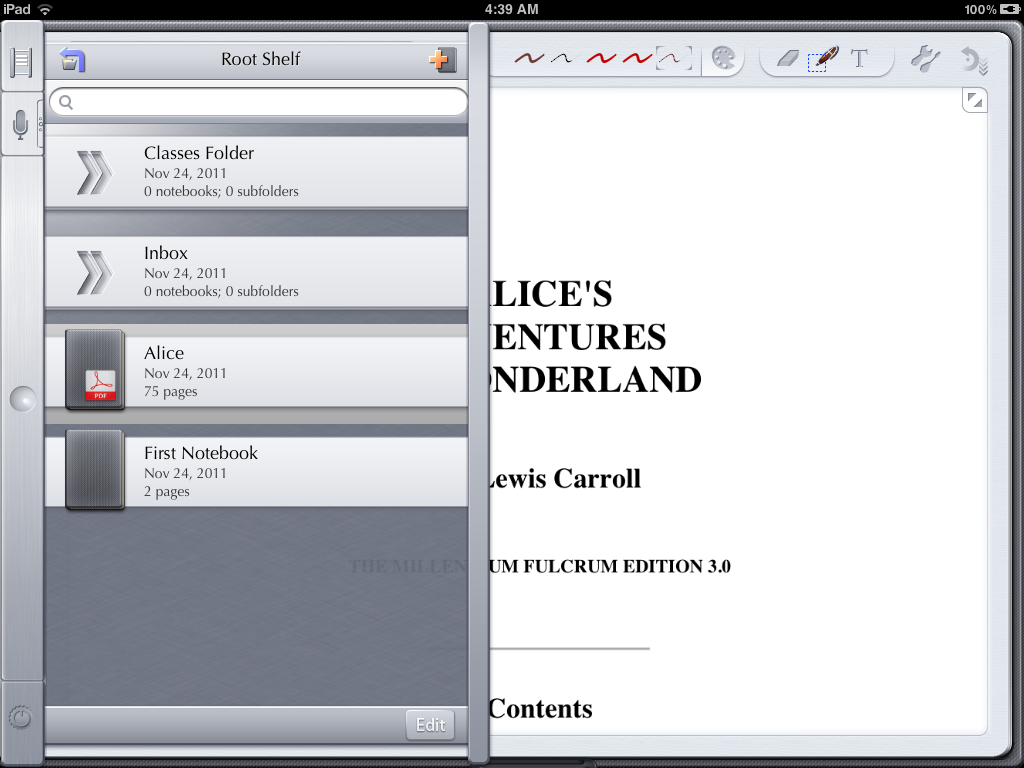Go up a folder with blue arrow icon
The width and height of the screenshot is (1024, 768).
[72, 60]
